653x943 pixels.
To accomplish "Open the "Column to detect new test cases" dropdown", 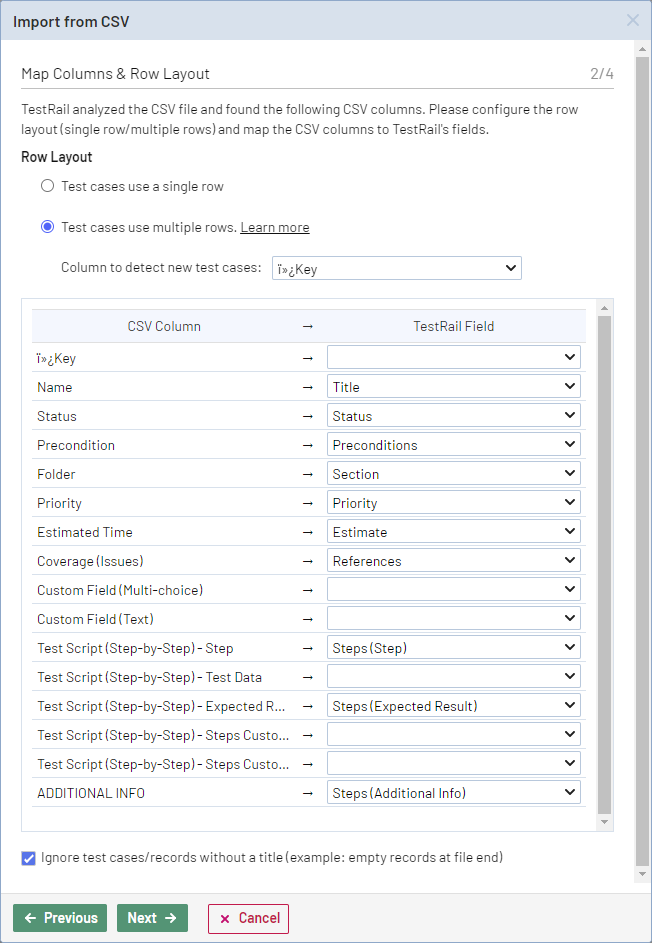I will coord(396,267).
